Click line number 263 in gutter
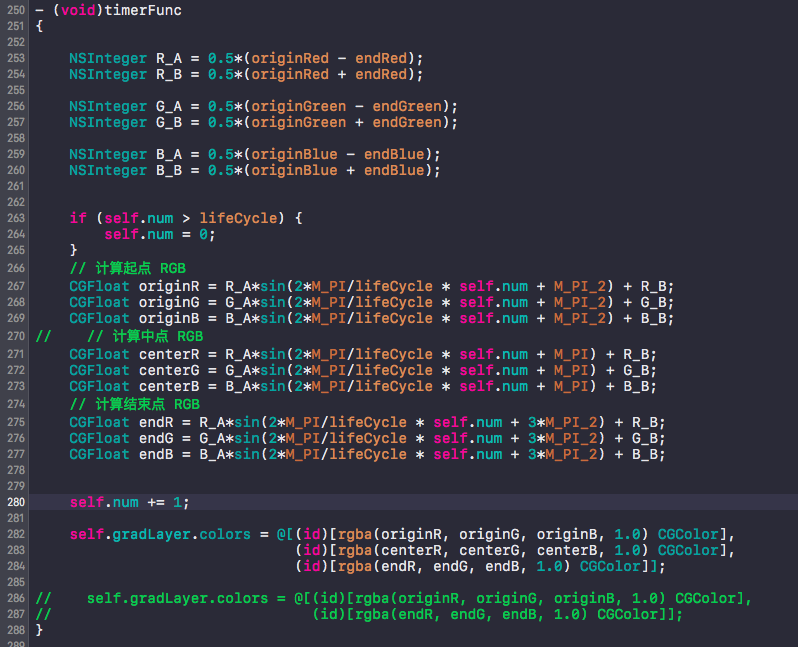The height and width of the screenshot is (647, 798). pyautogui.click(x=16, y=218)
